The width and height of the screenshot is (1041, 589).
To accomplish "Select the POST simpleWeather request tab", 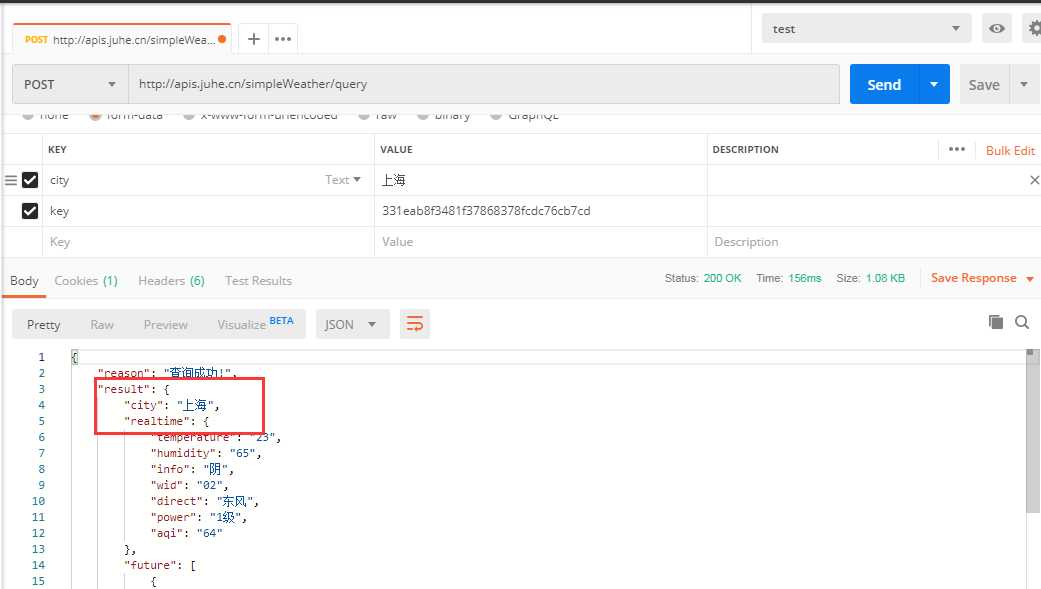I will pyautogui.click(x=120, y=40).
